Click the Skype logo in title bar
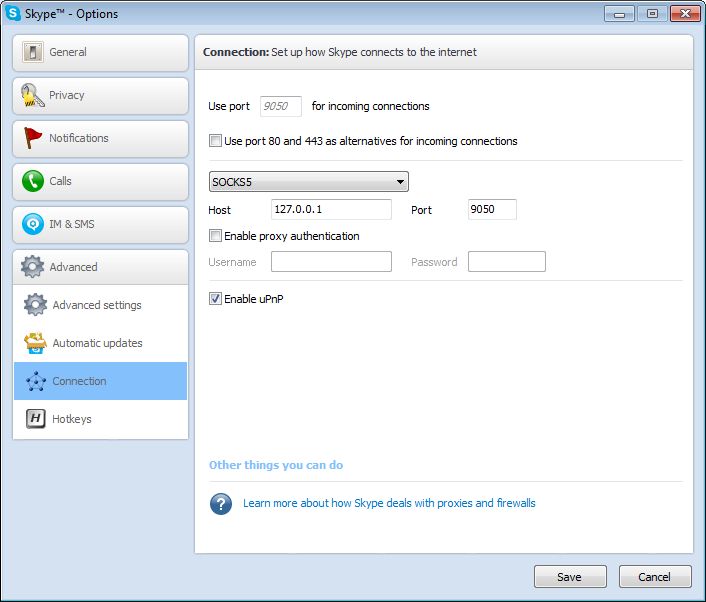This screenshot has height=602, width=706. [13, 13]
